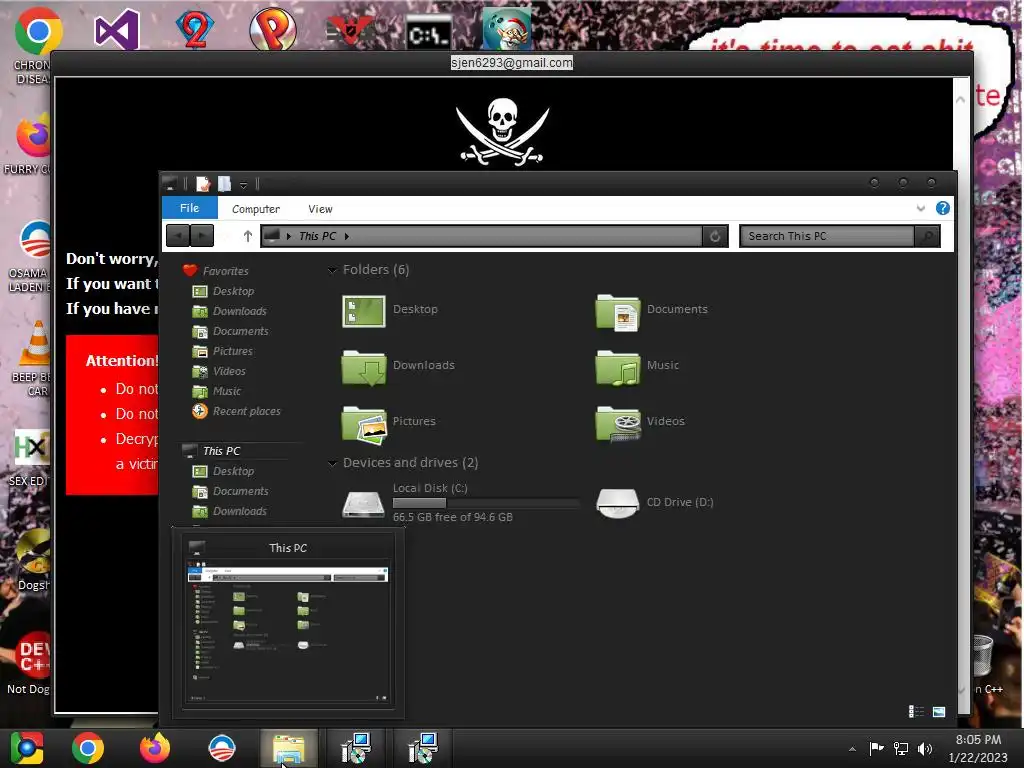Select This PC in navigation pane
The width and height of the screenshot is (1024, 768).
212,451
